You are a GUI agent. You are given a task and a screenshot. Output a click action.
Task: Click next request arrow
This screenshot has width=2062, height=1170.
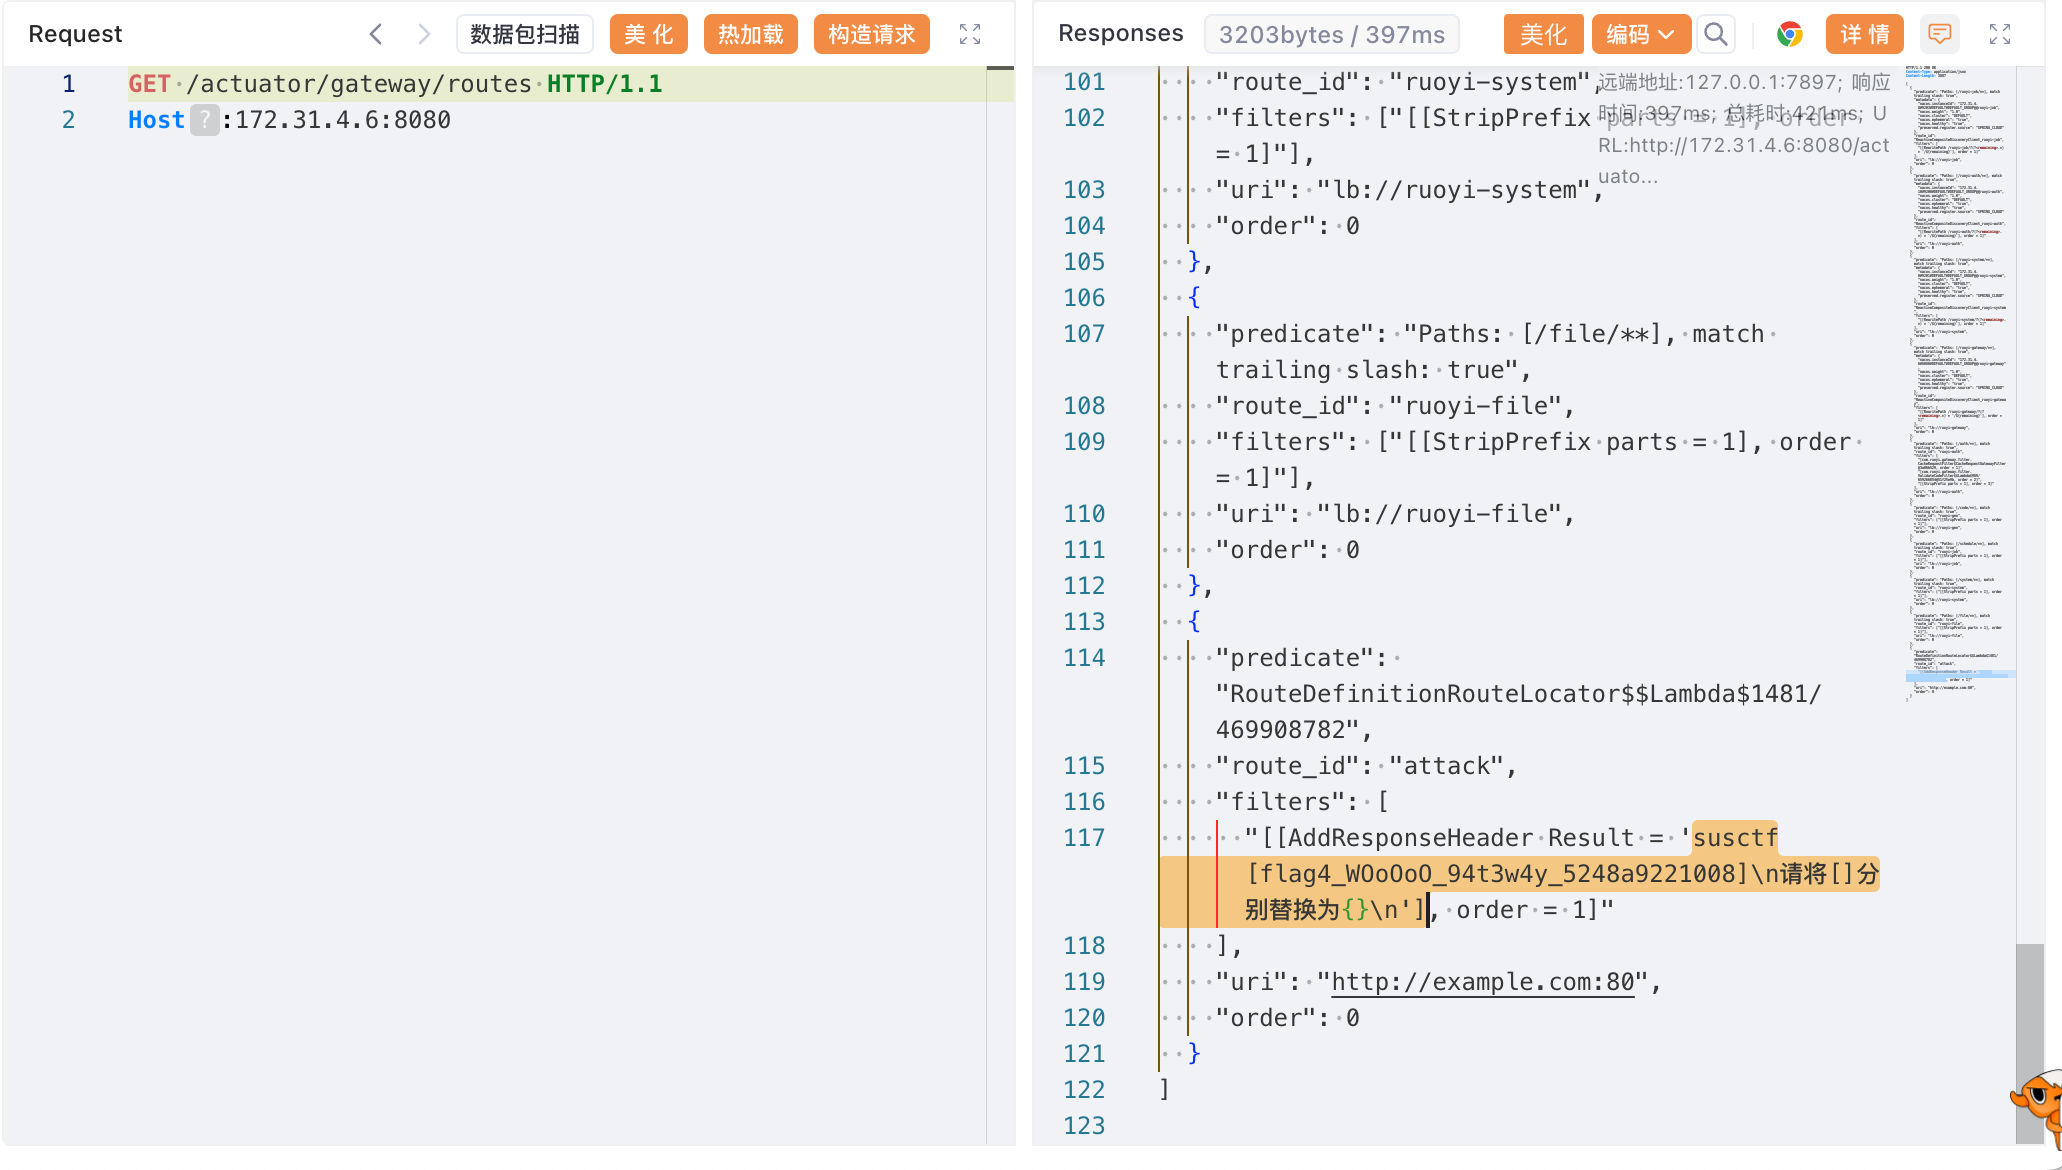pyautogui.click(x=424, y=34)
